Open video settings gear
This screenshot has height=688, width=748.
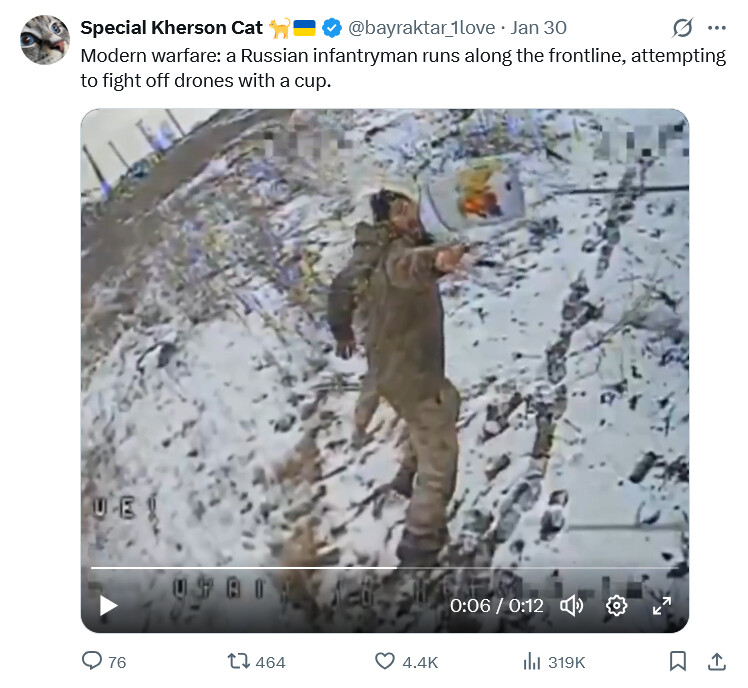pyautogui.click(x=616, y=605)
